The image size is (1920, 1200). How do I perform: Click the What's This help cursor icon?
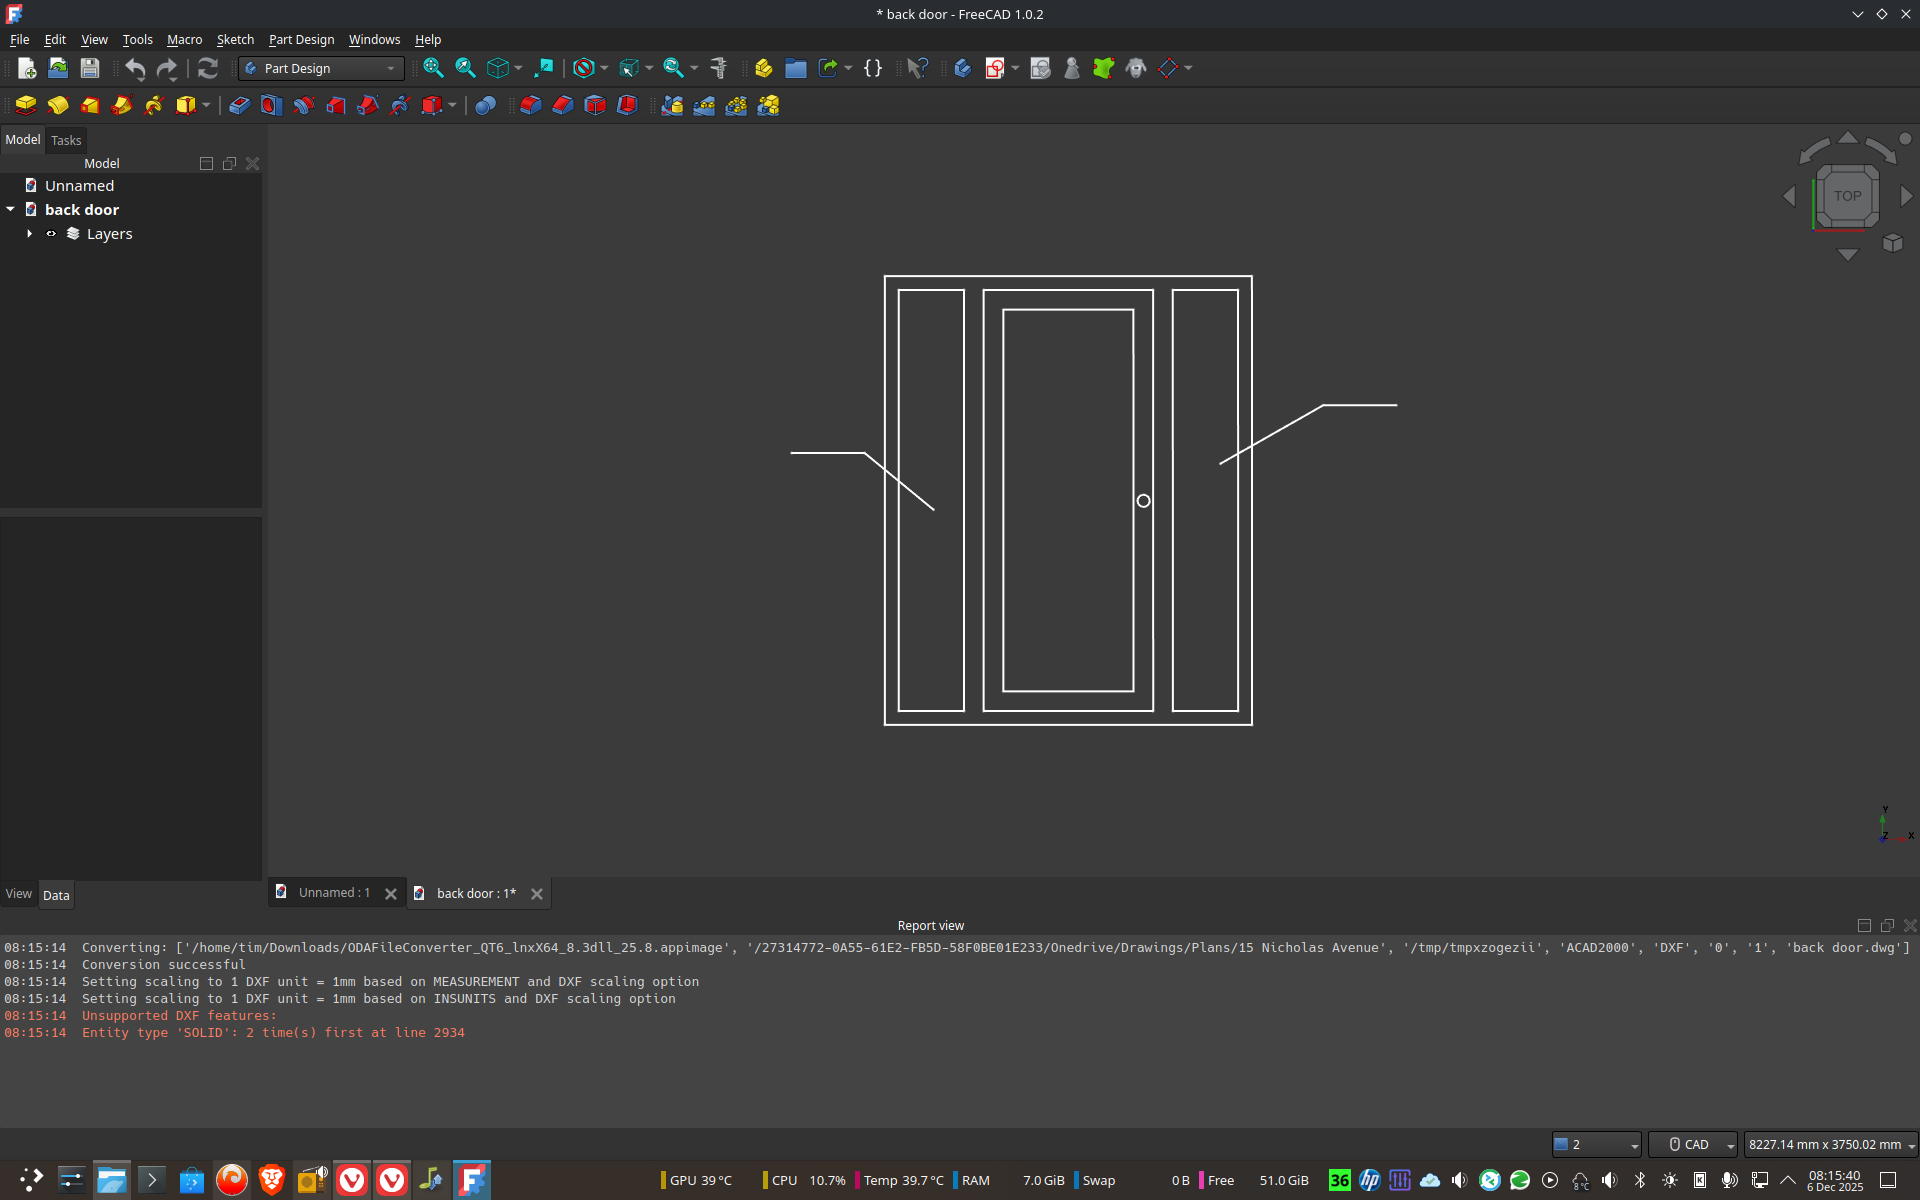pyautogui.click(x=917, y=68)
